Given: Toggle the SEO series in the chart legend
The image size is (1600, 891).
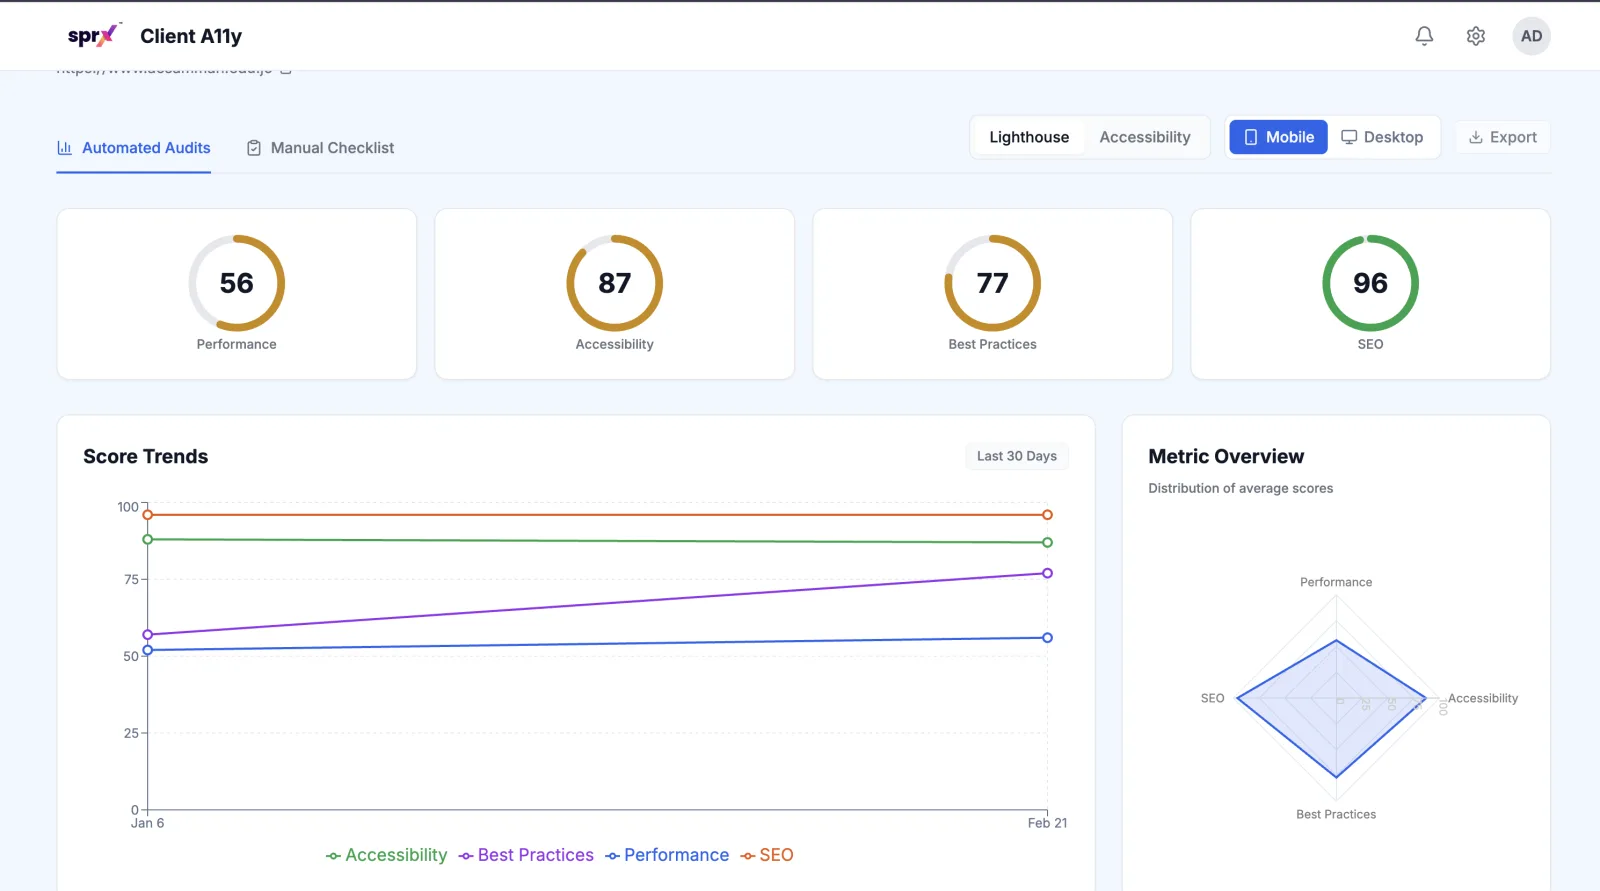Looking at the screenshot, I should point(767,855).
